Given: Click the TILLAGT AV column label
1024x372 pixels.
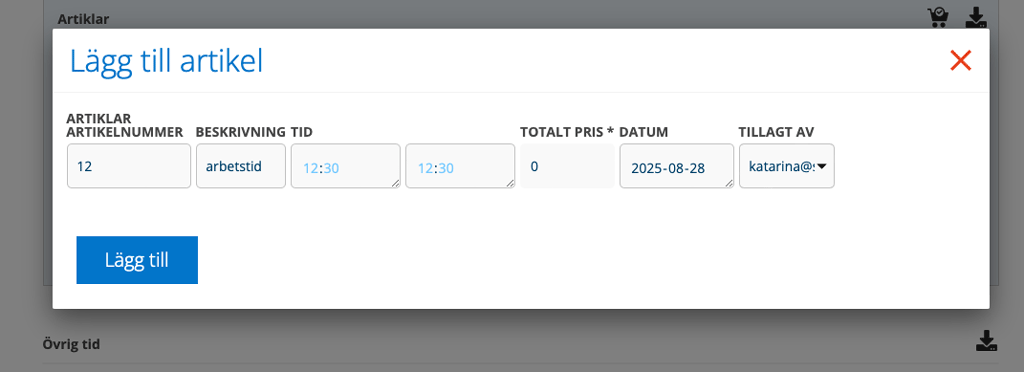Looking at the screenshot, I should [x=776, y=132].
